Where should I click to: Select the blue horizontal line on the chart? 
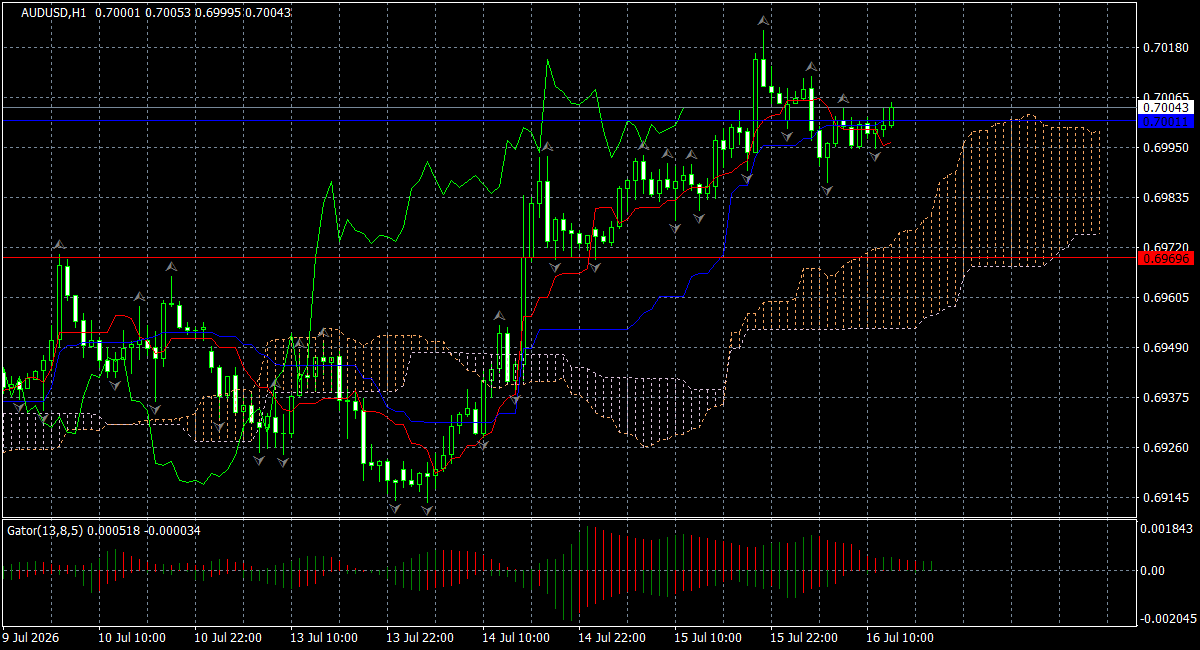[568, 120]
